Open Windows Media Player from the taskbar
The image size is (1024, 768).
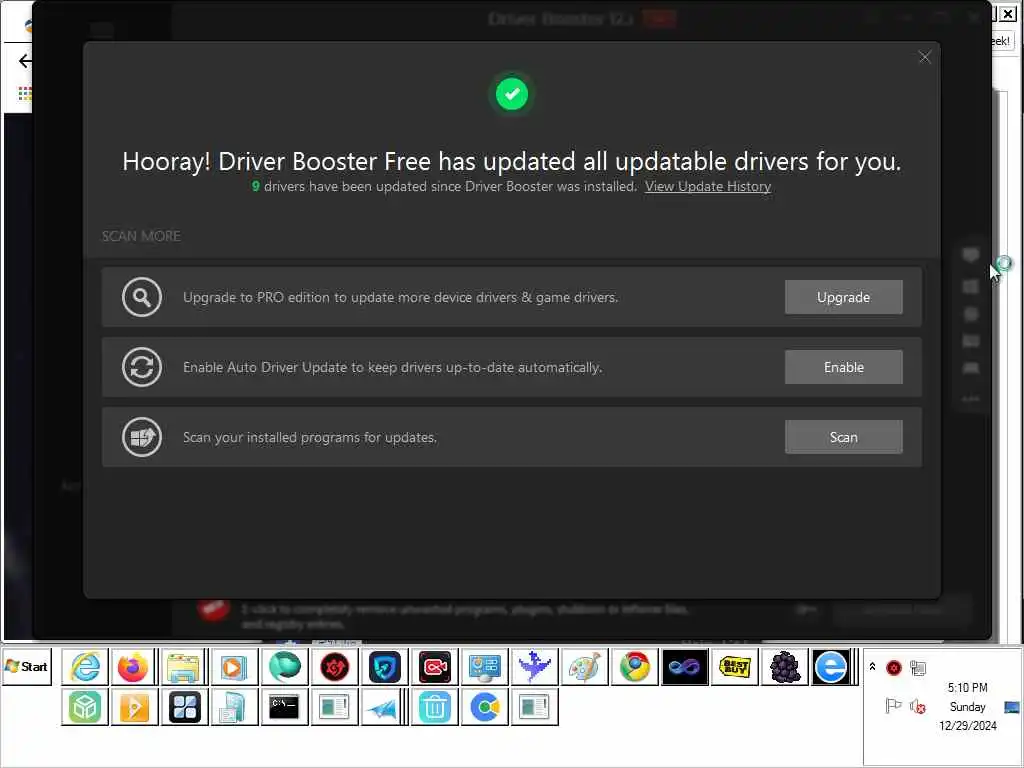(x=234, y=667)
